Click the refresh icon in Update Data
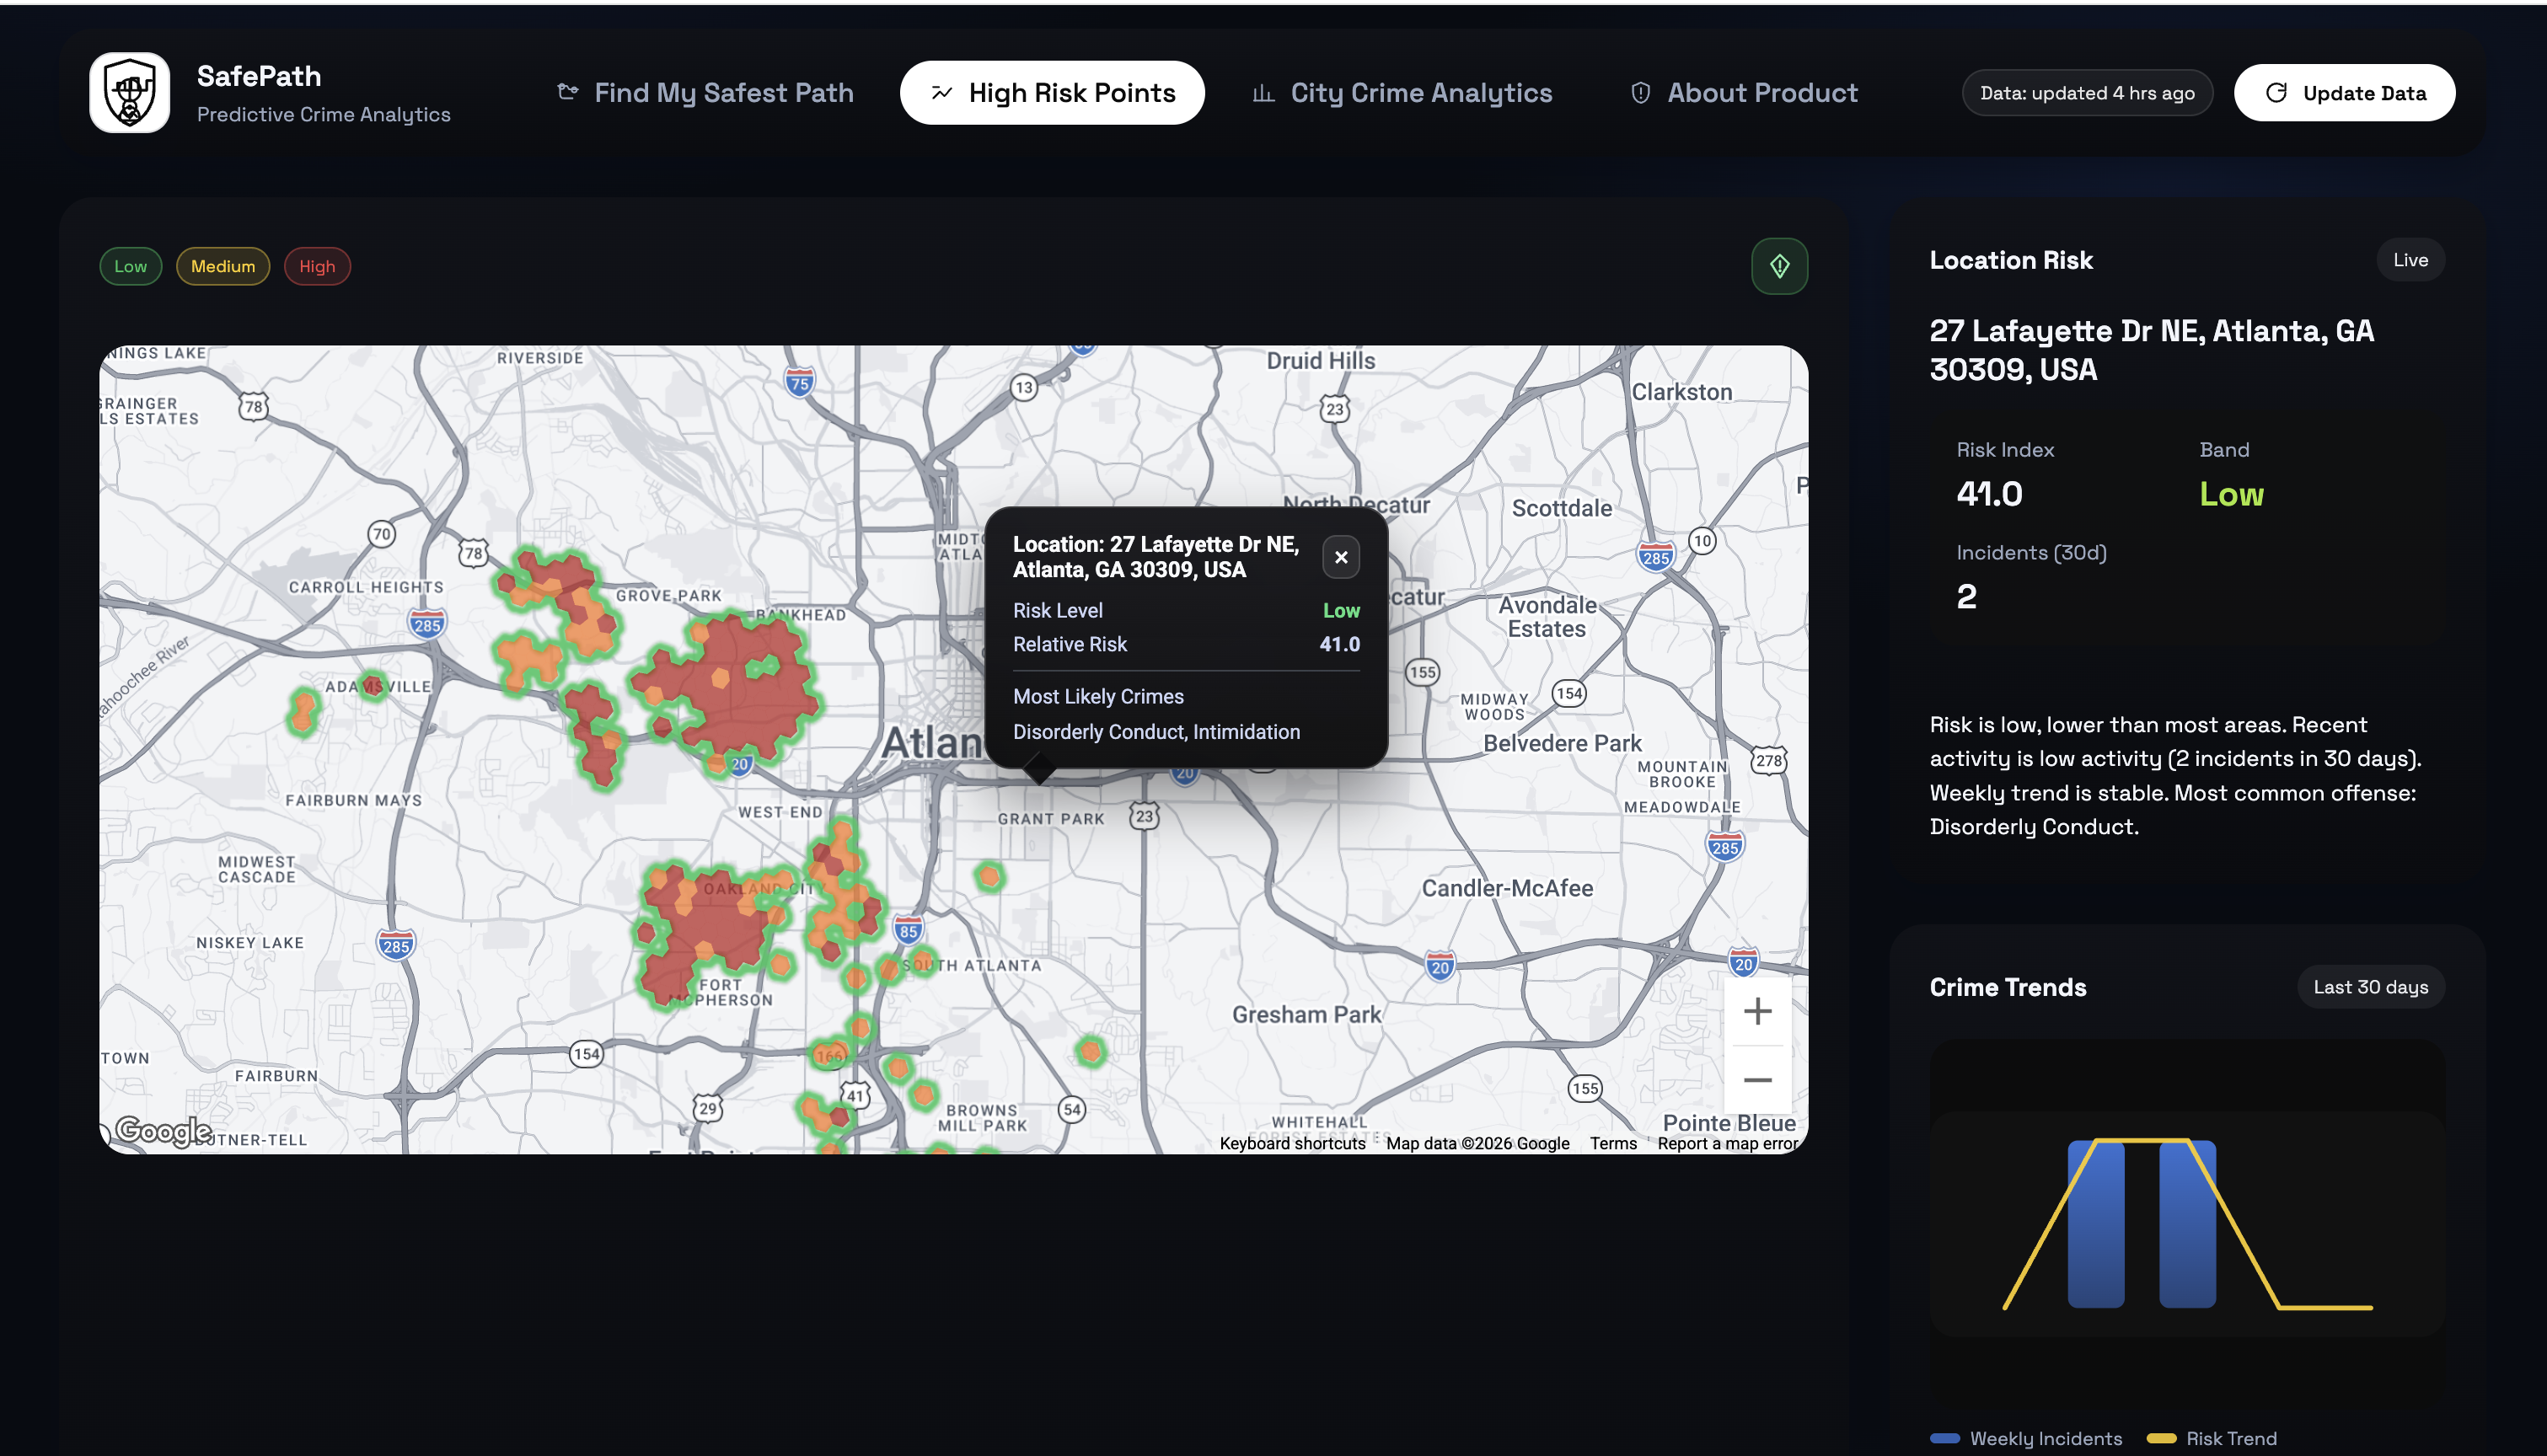 pyautogui.click(x=2276, y=93)
